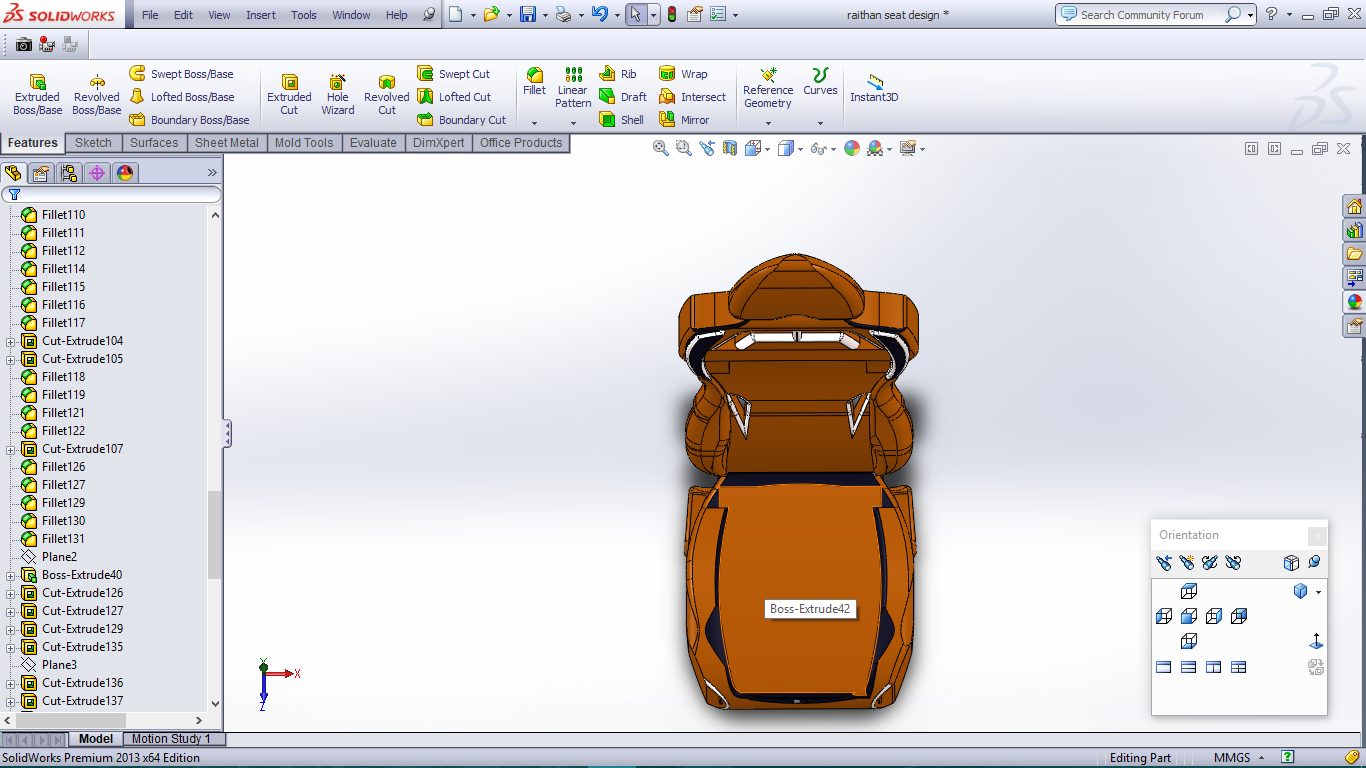Open the Tools menu

pos(304,15)
